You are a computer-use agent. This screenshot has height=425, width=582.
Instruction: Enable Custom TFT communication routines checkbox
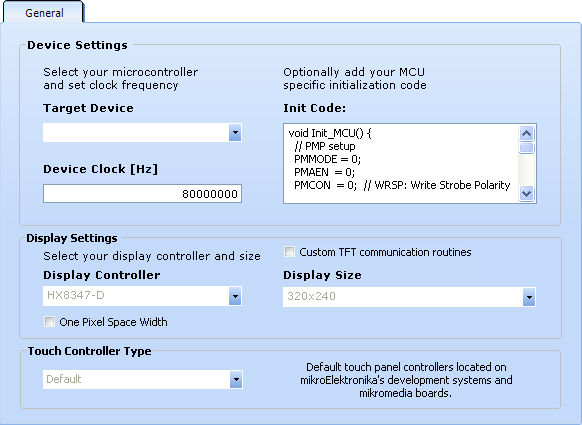coord(289,252)
